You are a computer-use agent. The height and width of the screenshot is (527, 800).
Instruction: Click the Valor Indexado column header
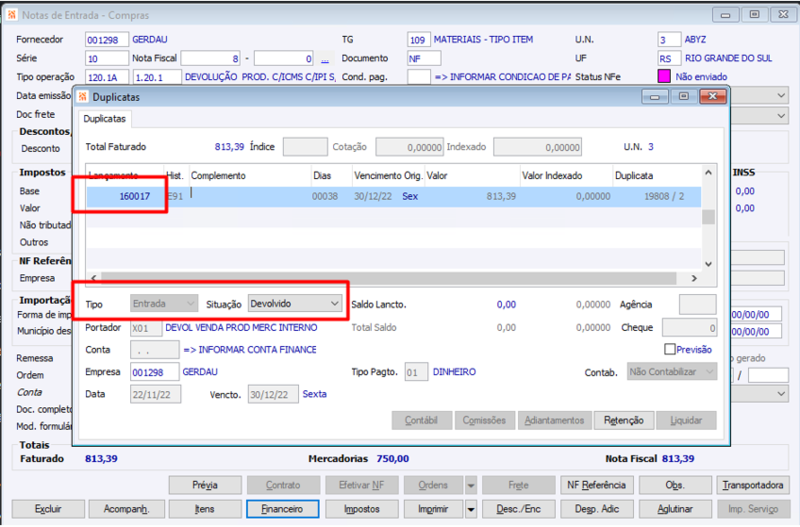click(566, 175)
